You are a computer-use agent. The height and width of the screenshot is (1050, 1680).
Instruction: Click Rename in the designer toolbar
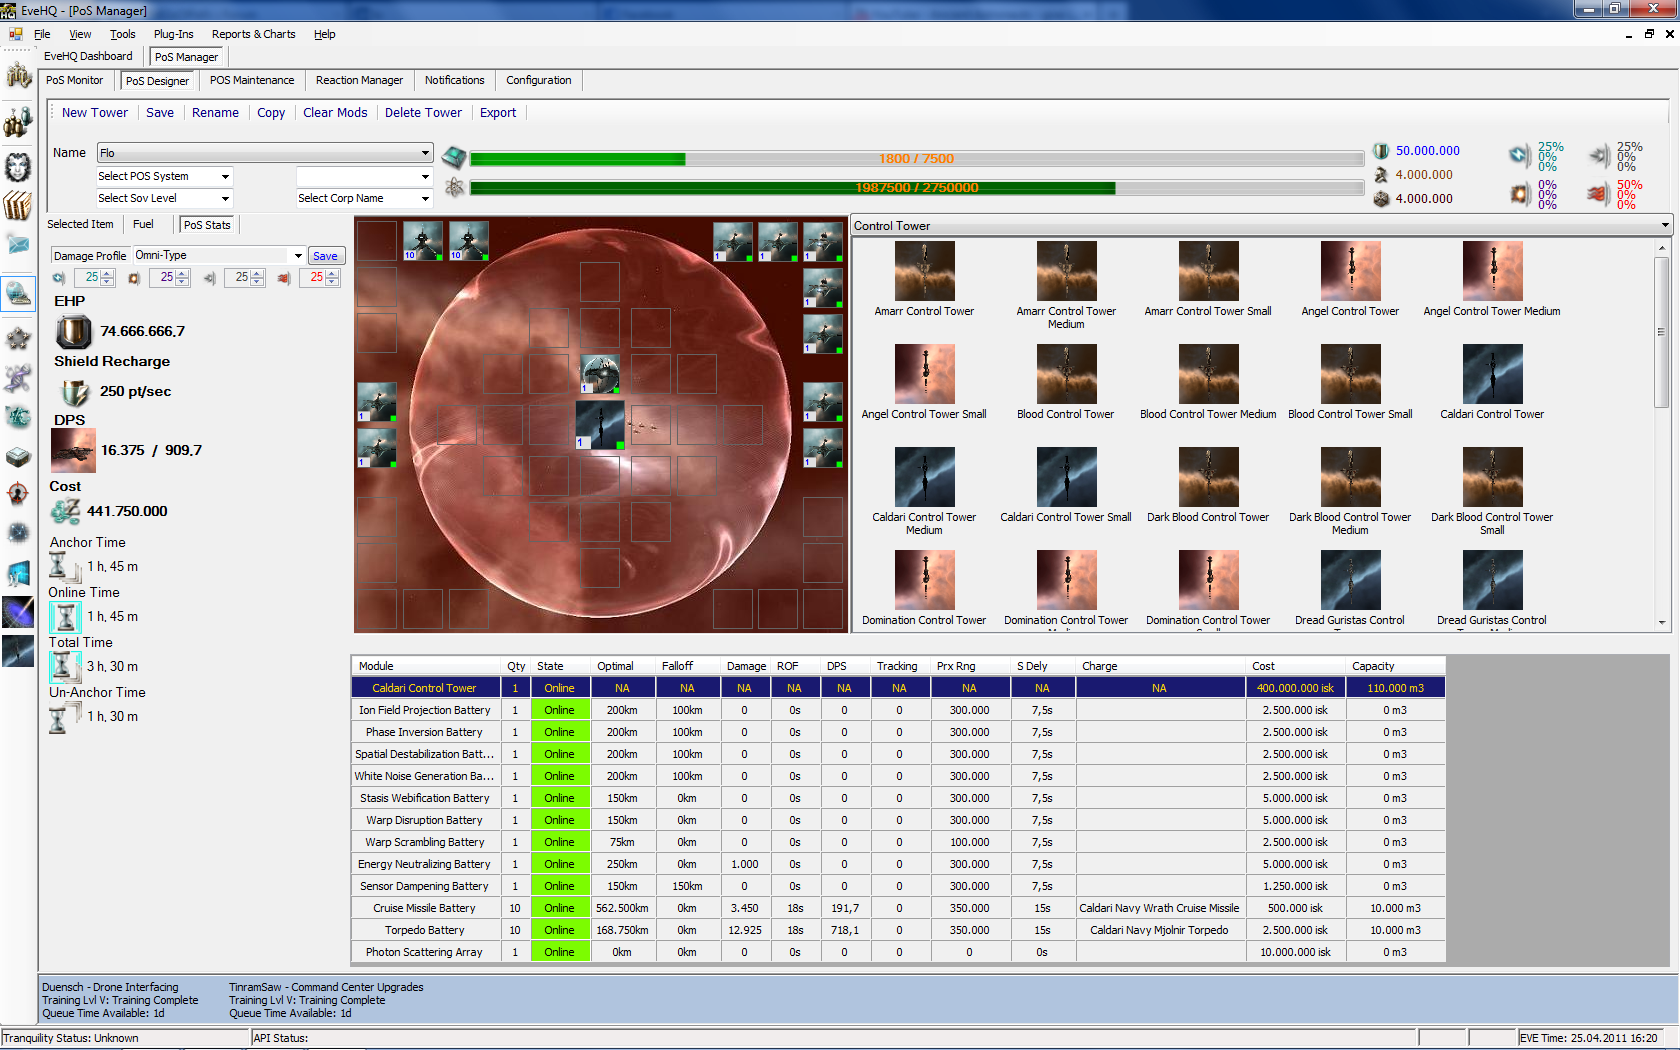tap(216, 113)
